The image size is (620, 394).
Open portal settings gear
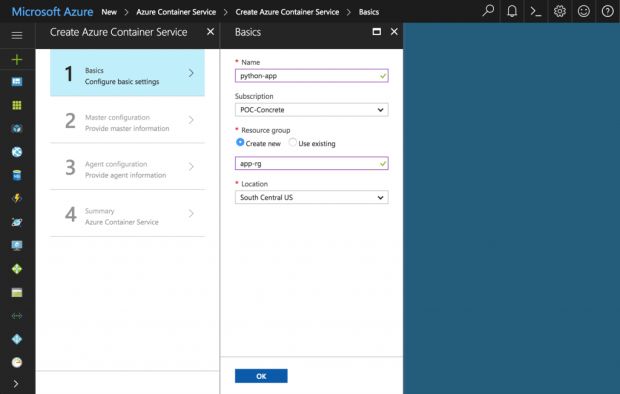560,11
